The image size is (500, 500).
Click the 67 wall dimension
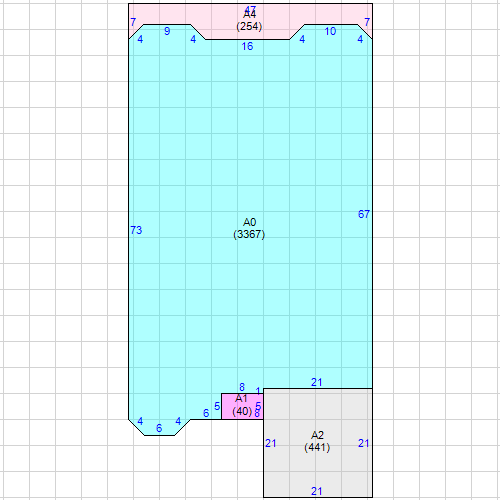click(364, 214)
